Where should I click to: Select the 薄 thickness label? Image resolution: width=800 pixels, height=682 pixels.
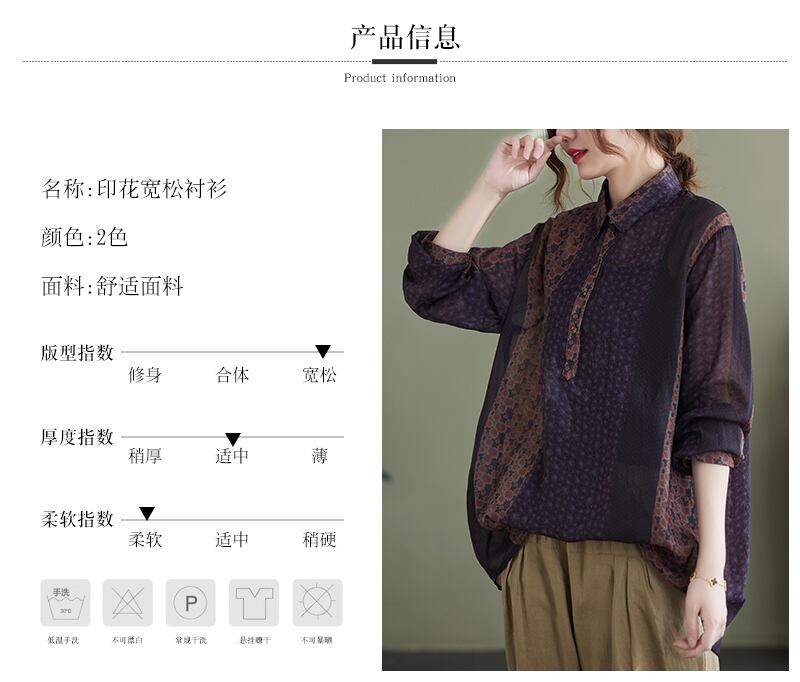pyautogui.click(x=320, y=456)
